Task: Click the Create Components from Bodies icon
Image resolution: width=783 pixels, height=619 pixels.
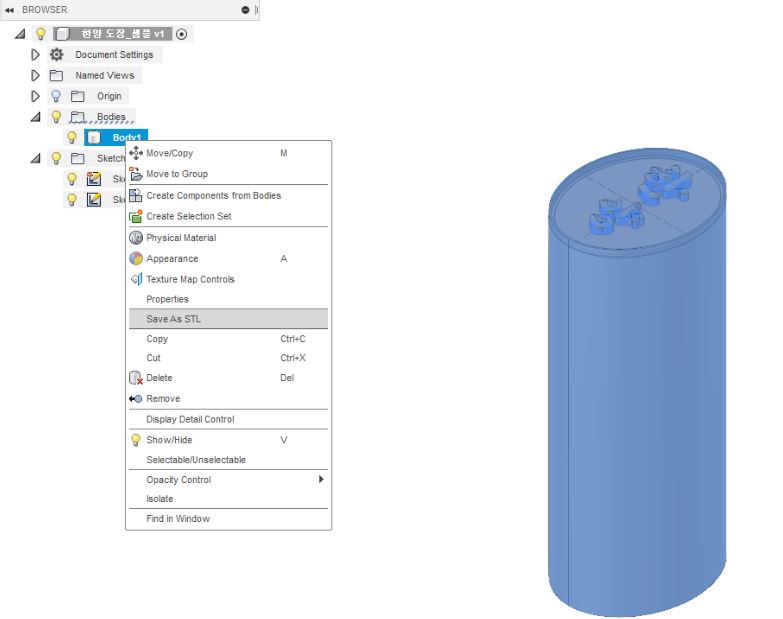Action: click(x=136, y=195)
